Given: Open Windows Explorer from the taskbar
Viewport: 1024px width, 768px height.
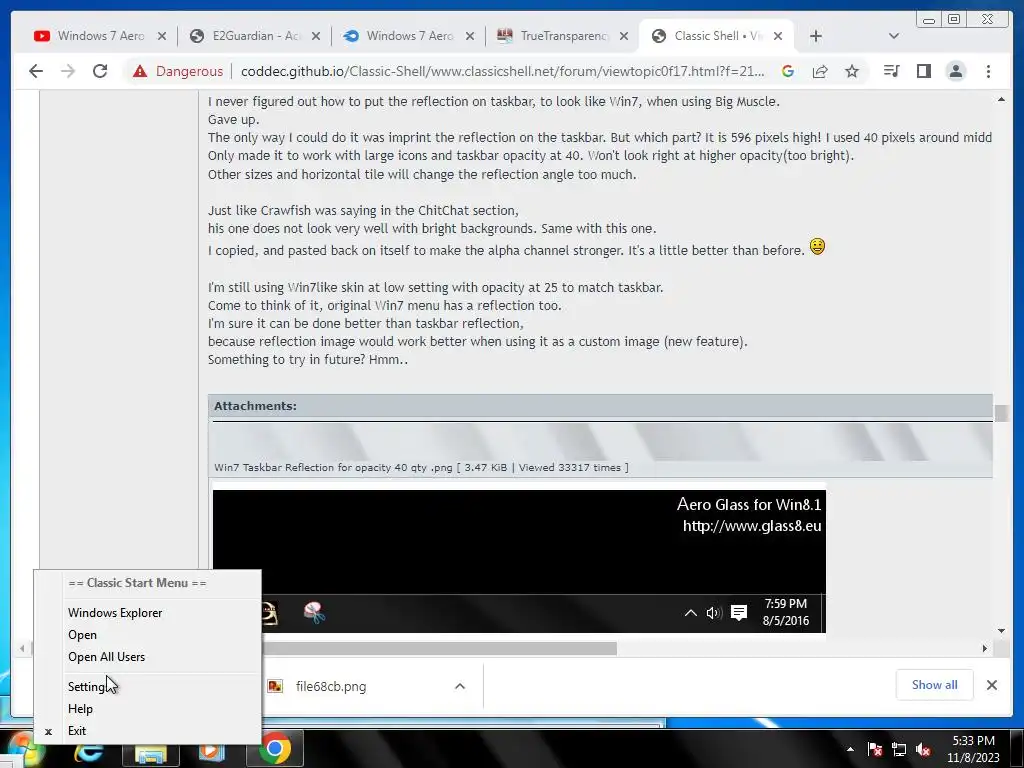Looking at the screenshot, I should point(151,752).
